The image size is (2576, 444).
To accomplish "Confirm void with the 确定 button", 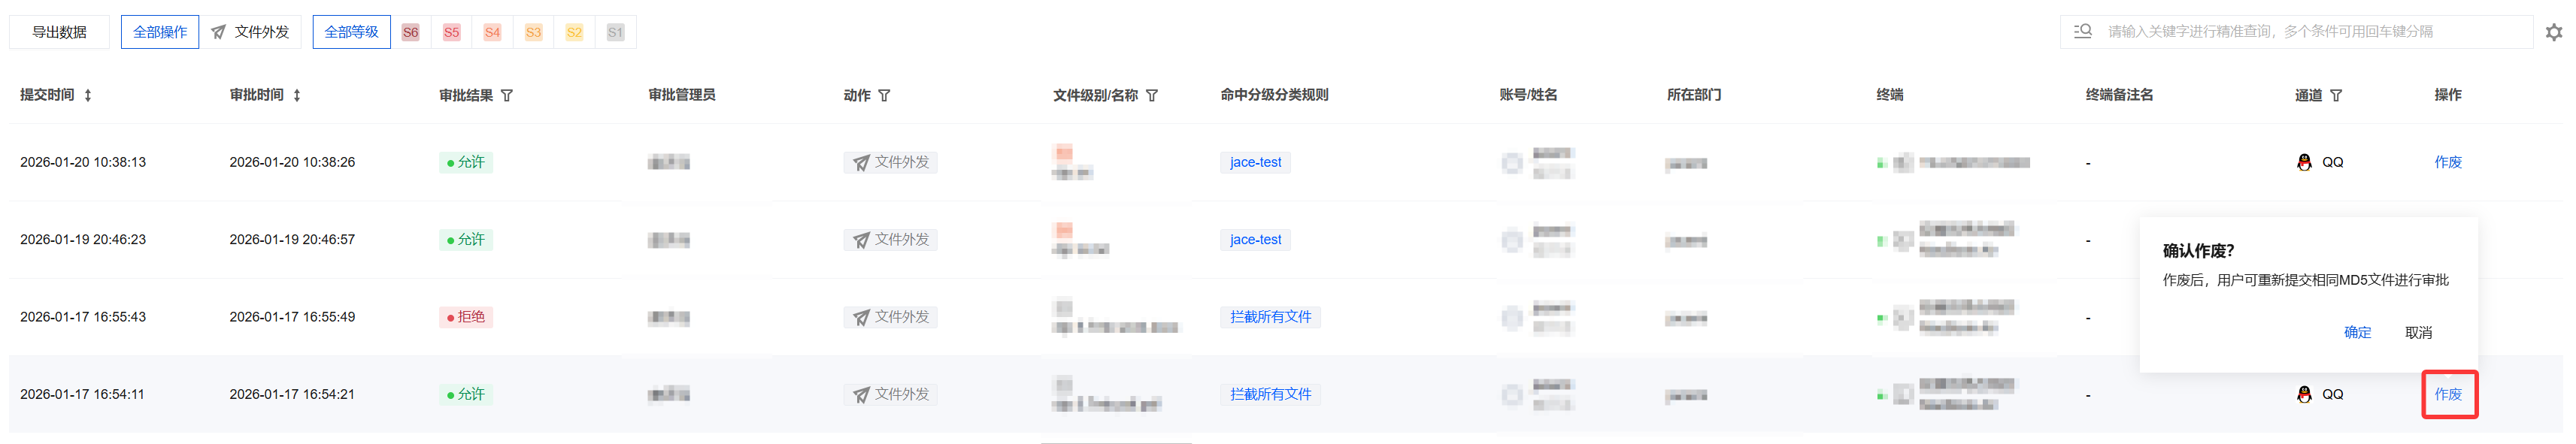I will 2357,332.
